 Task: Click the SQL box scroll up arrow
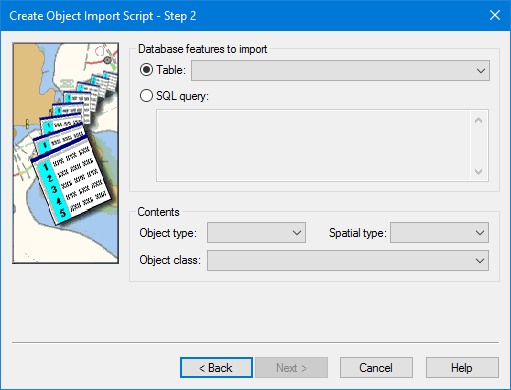tap(479, 120)
